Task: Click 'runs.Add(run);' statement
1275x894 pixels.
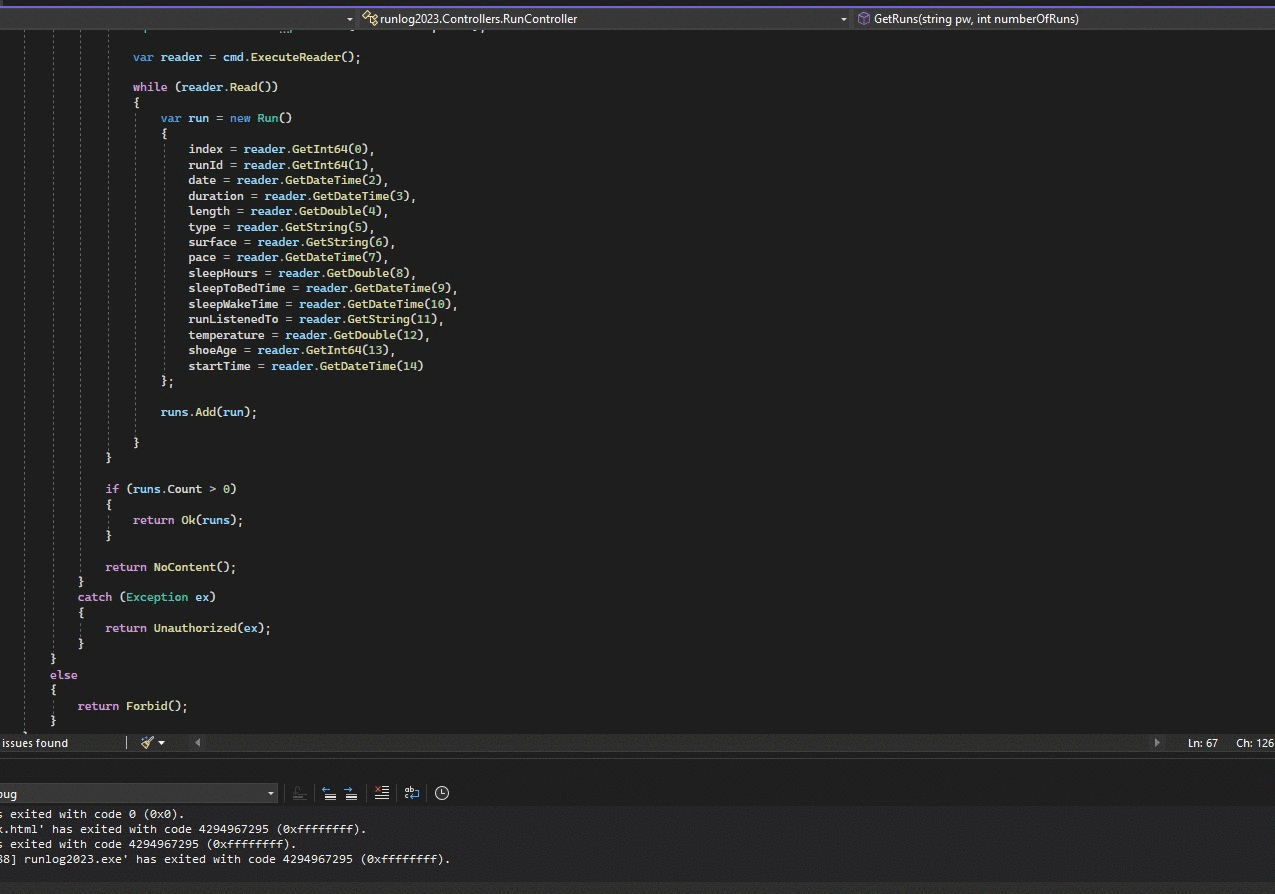Action: pyautogui.click(x=209, y=412)
